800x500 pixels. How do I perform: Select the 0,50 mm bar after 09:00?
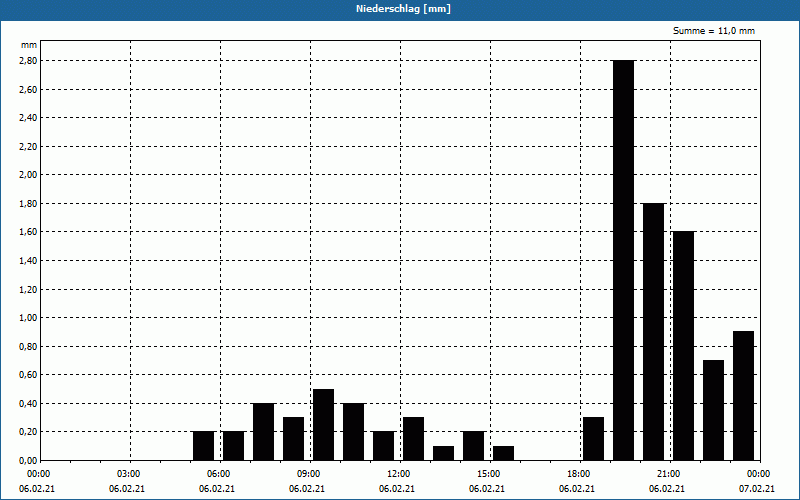323,424
